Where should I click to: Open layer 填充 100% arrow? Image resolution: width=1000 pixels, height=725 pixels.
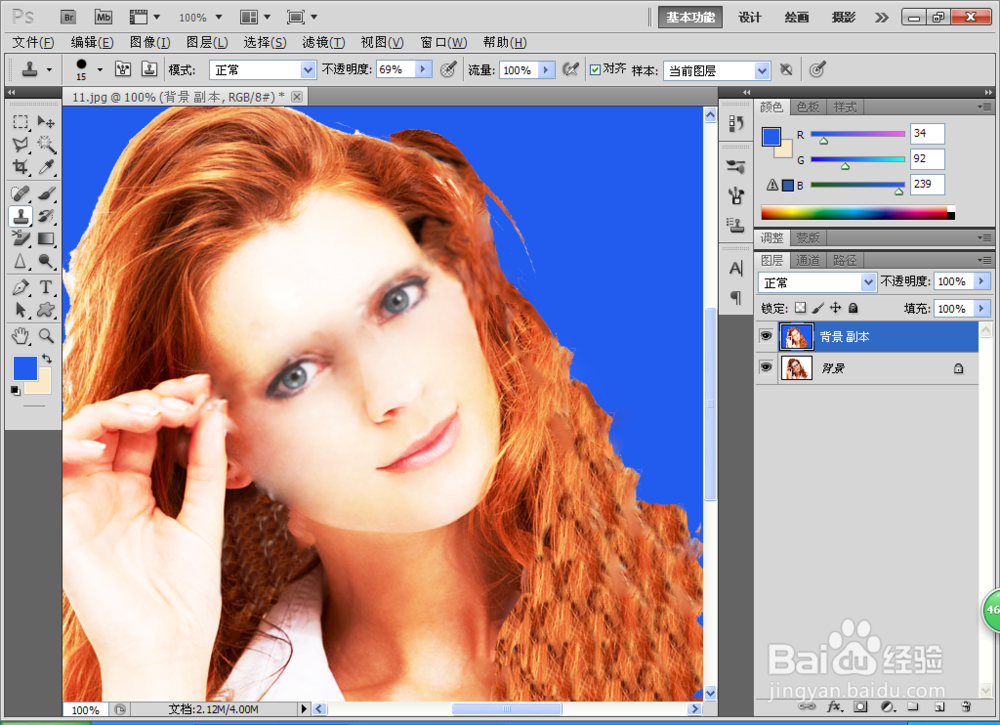click(x=982, y=309)
